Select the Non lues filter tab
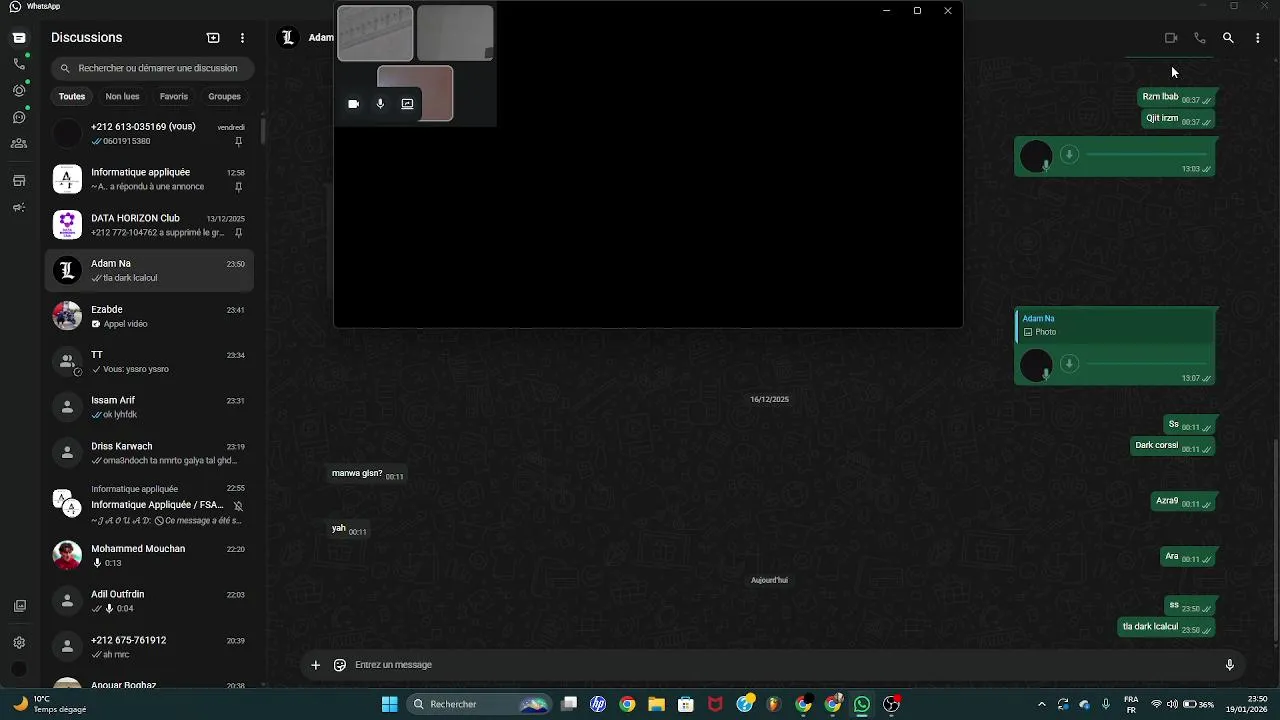1280x720 pixels. click(122, 97)
